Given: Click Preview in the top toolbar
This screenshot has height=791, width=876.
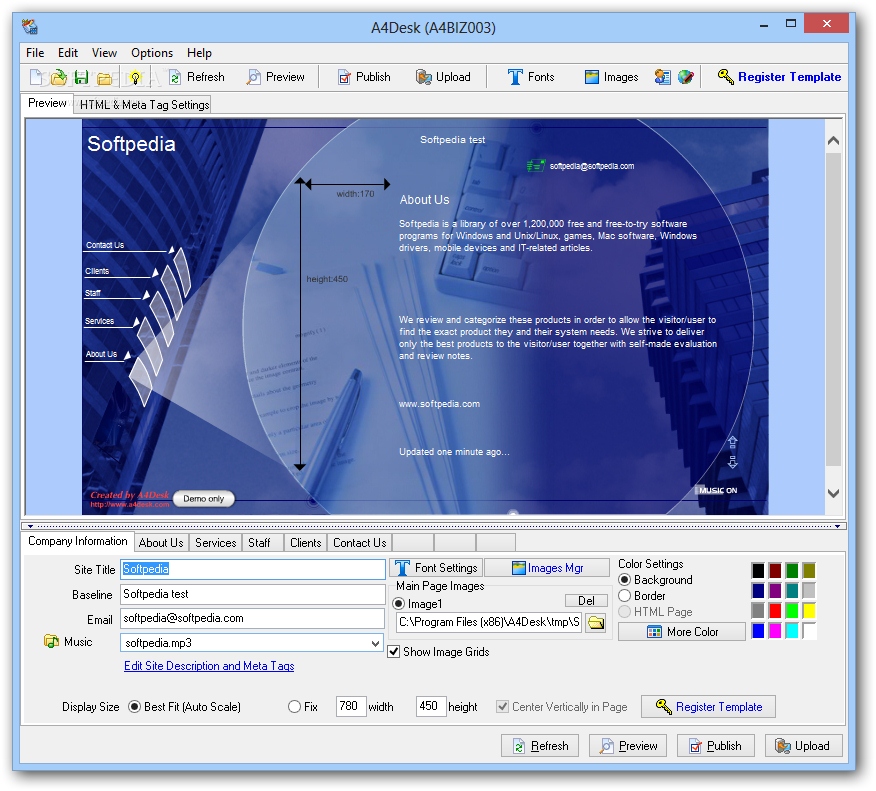Looking at the screenshot, I should coord(276,77).
